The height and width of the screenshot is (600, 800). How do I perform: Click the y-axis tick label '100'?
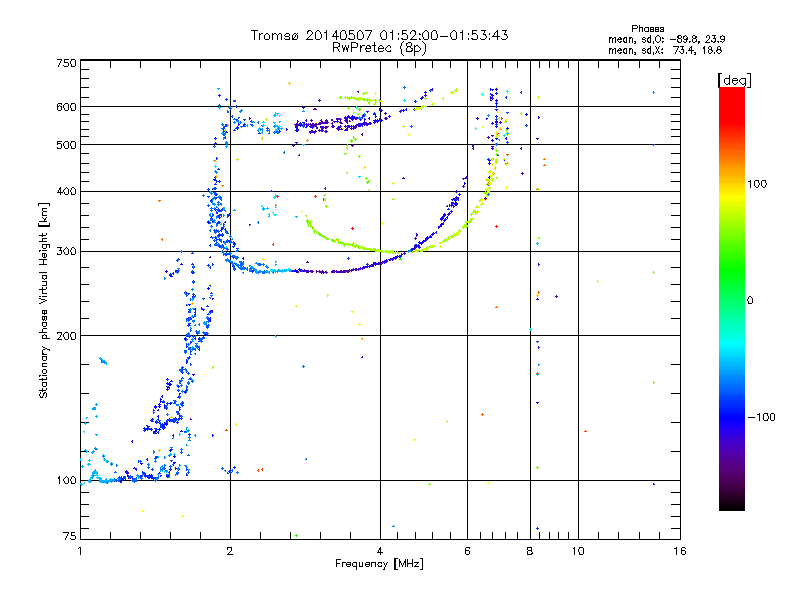(x=66, y=480)
